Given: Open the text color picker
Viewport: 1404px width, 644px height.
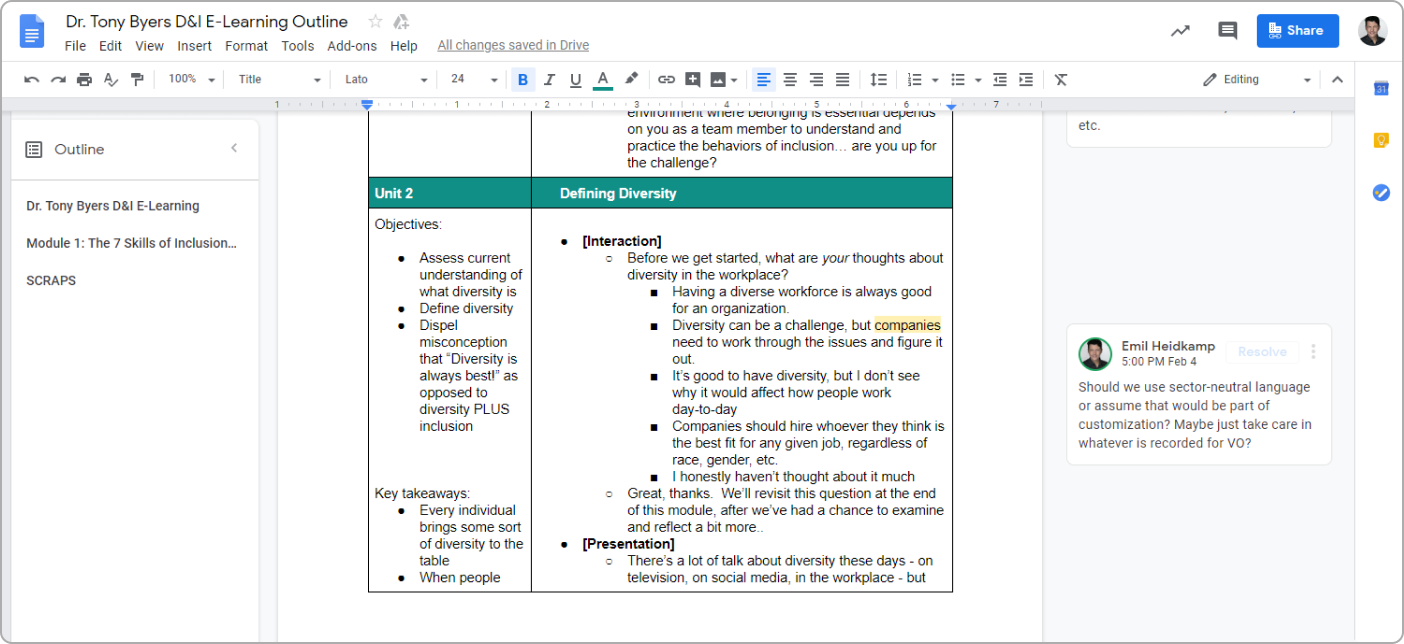Looking at the screenshot, I should point(602,80).
